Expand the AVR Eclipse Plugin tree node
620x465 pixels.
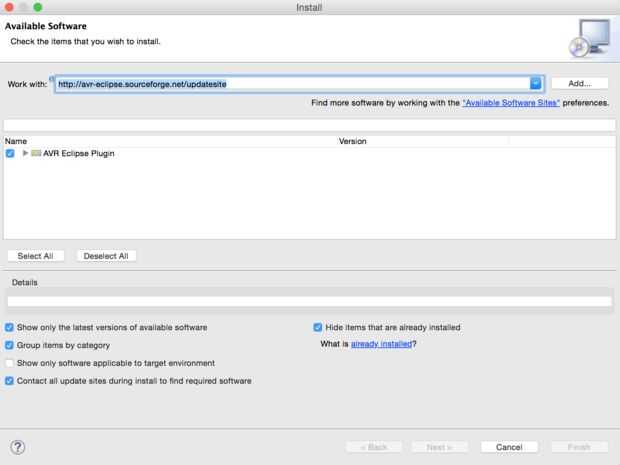click(25, 153)
